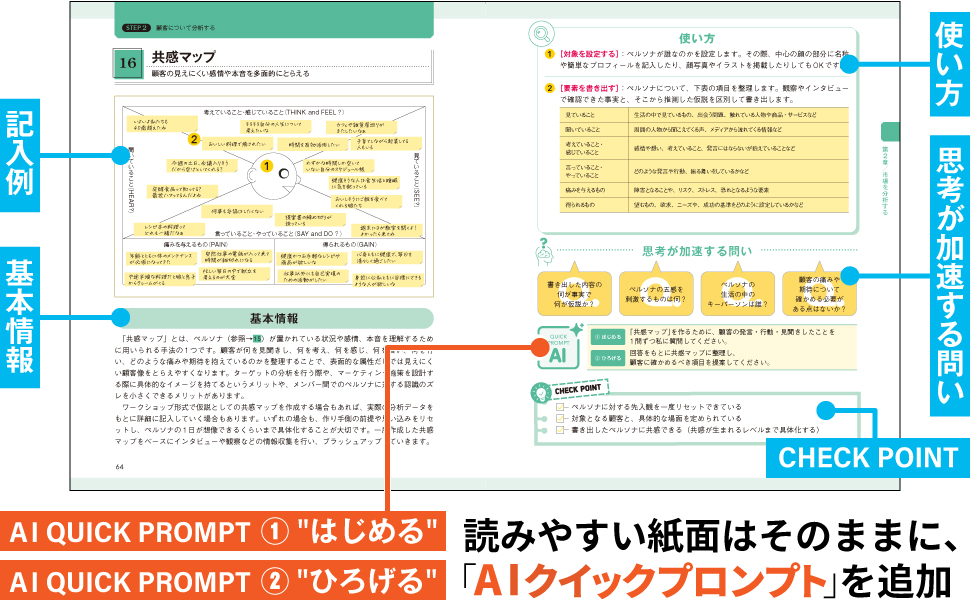Click the green ひろげる prompt badge
This screenshot has height=600, width=970.
[x=607, y=358]
